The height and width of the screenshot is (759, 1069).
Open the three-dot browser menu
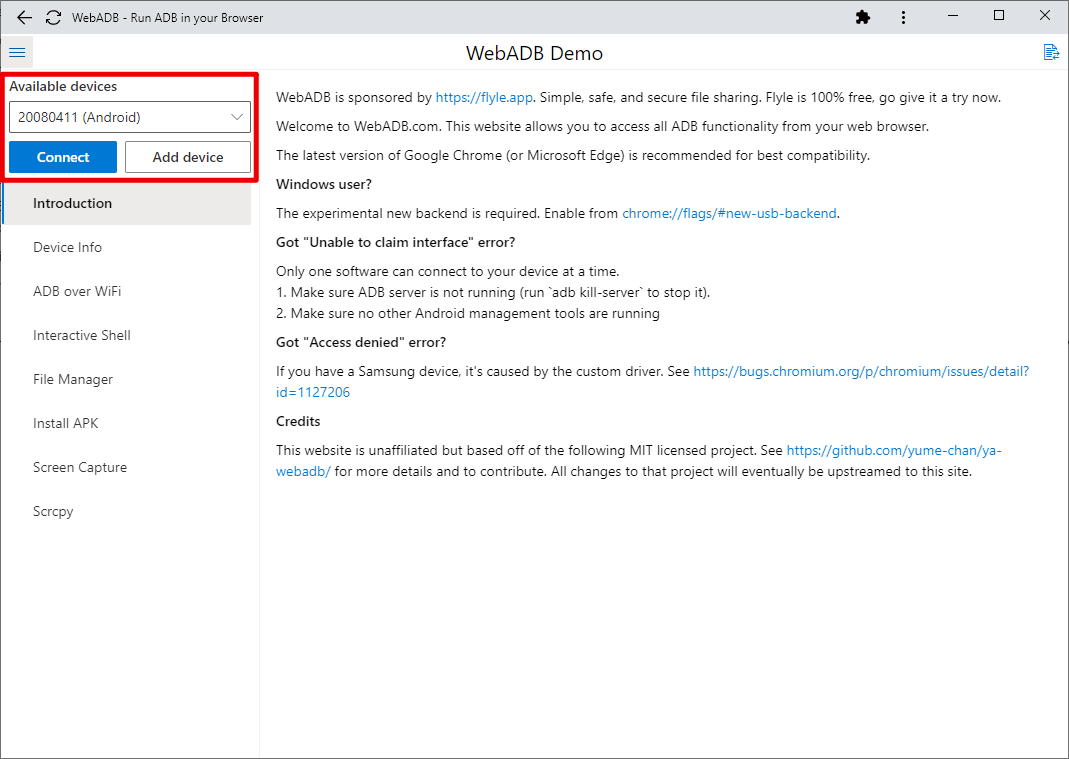tap(903, 17)
